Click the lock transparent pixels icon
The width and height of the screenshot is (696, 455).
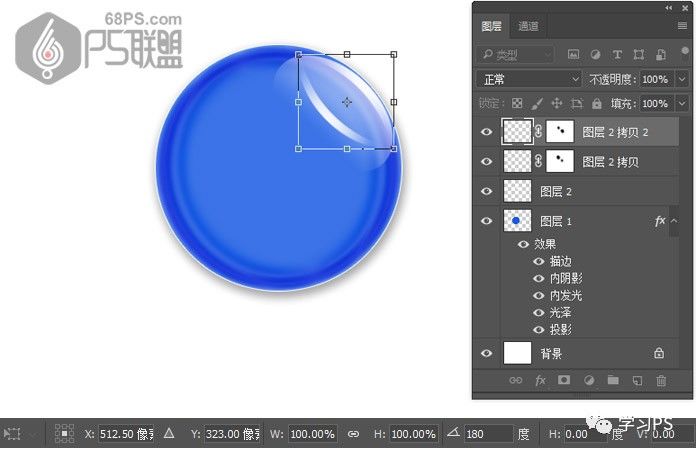(517, 103)
